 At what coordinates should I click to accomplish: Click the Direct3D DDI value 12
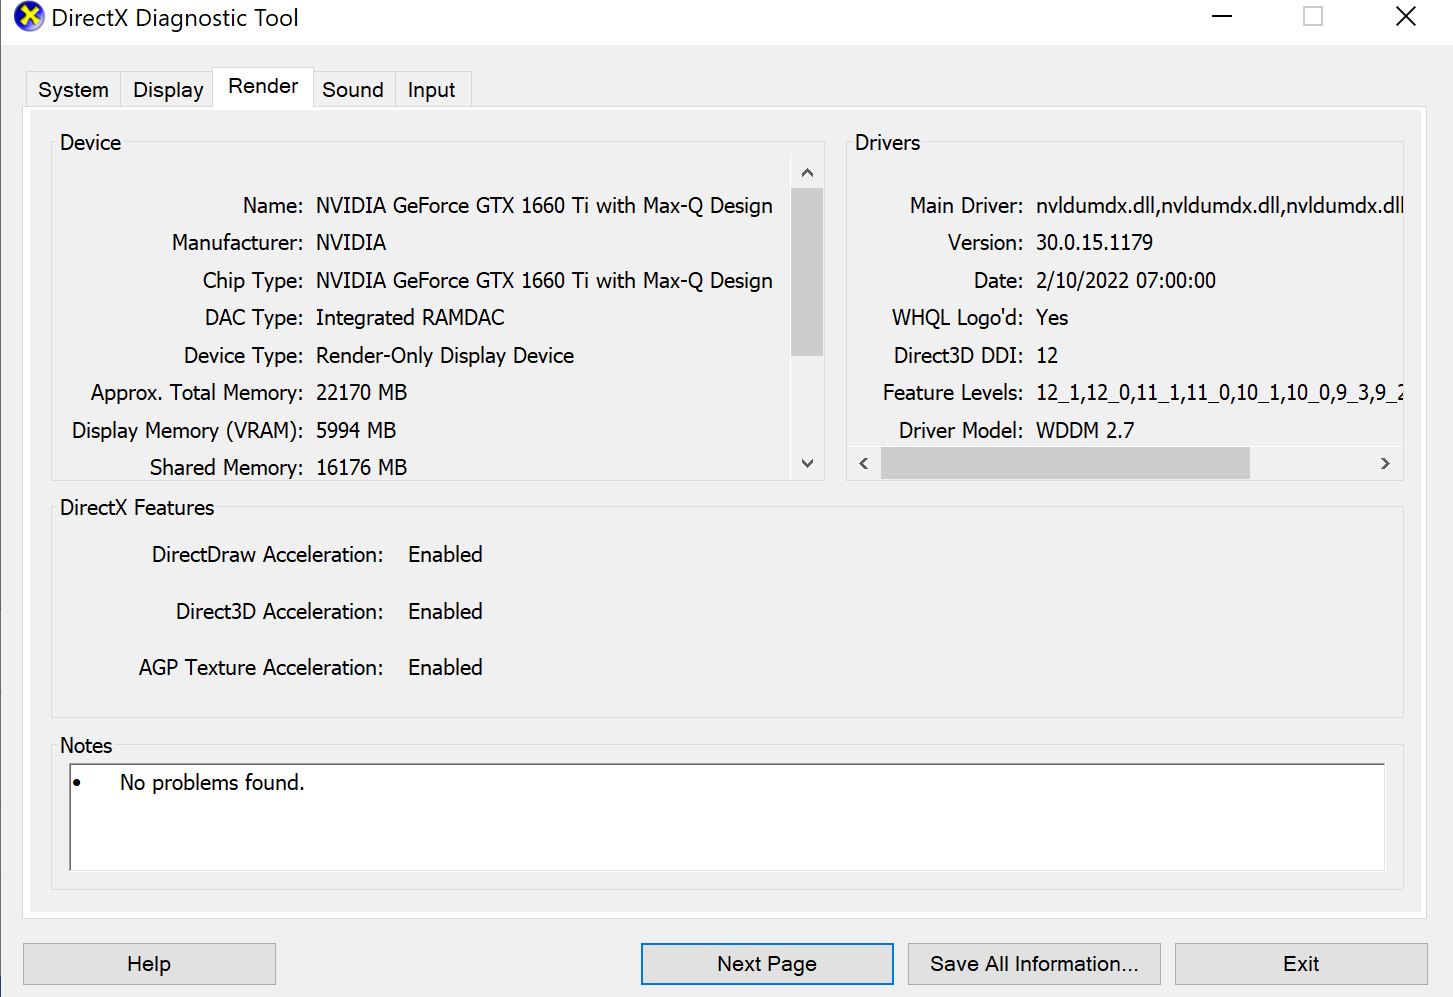pyautogui.click(x=1047, y=356)
